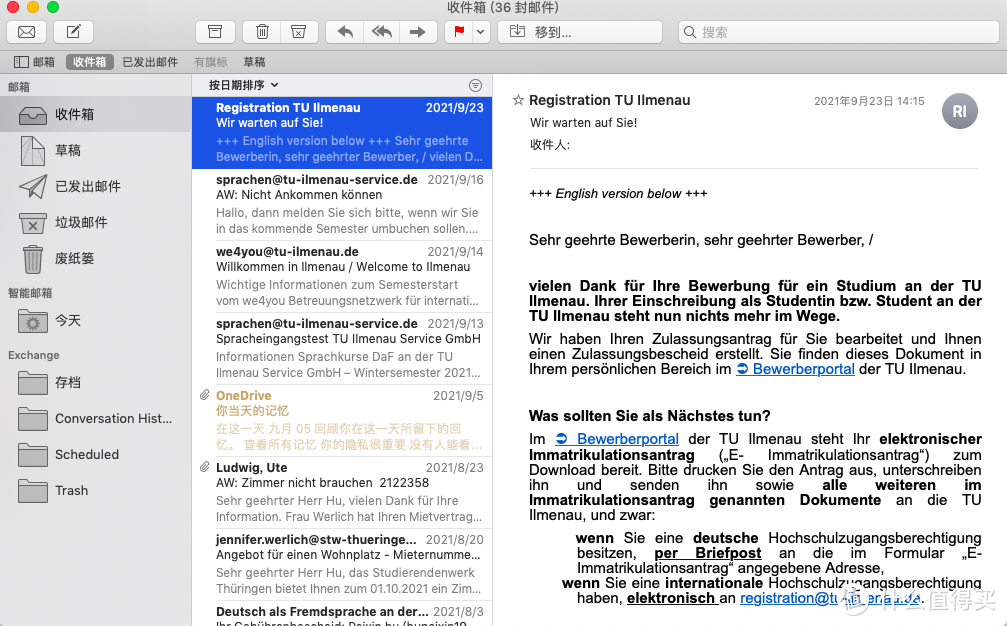
Task: Open the Scheduled folder
Action: pos(96,455)
